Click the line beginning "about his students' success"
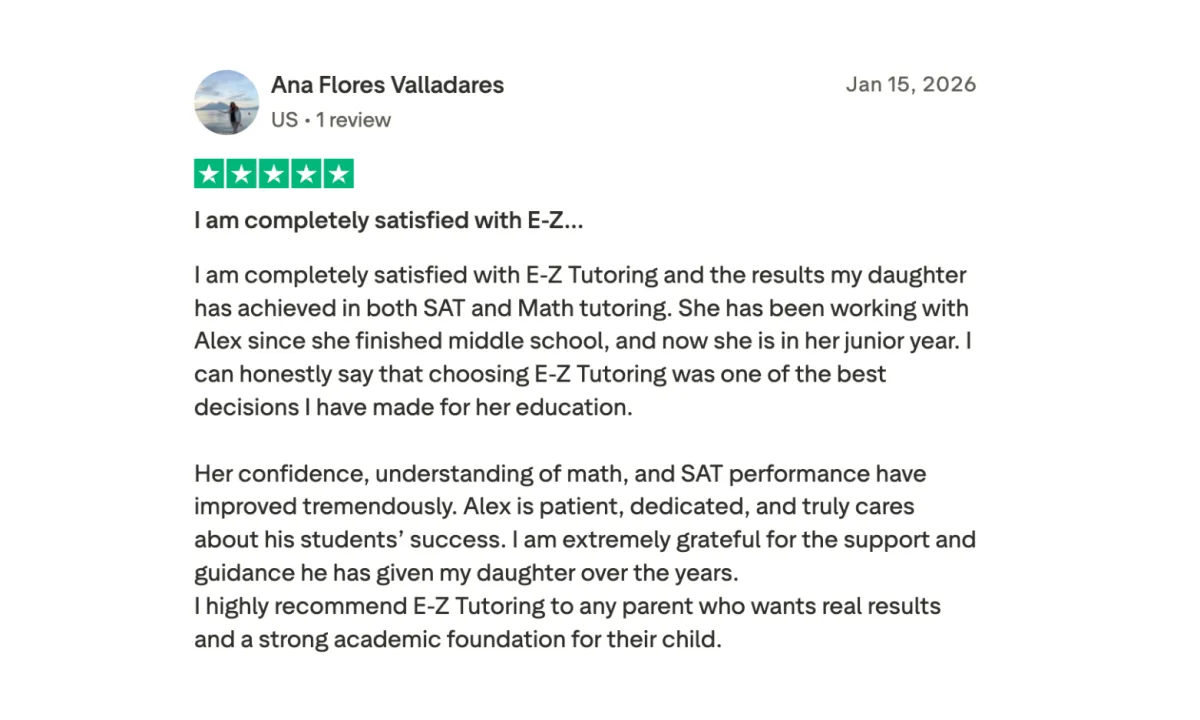Image resolution: width=1200 pixels, height=720 pixels. tap(585, 540)
